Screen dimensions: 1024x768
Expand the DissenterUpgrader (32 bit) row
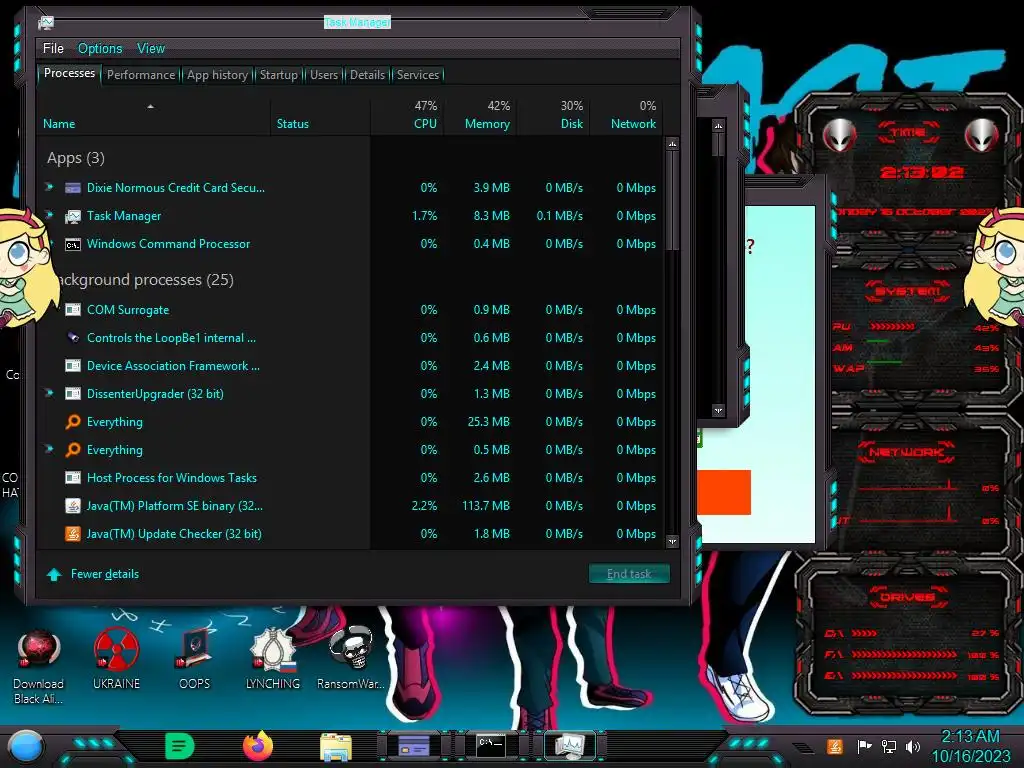tap(49, 393)
